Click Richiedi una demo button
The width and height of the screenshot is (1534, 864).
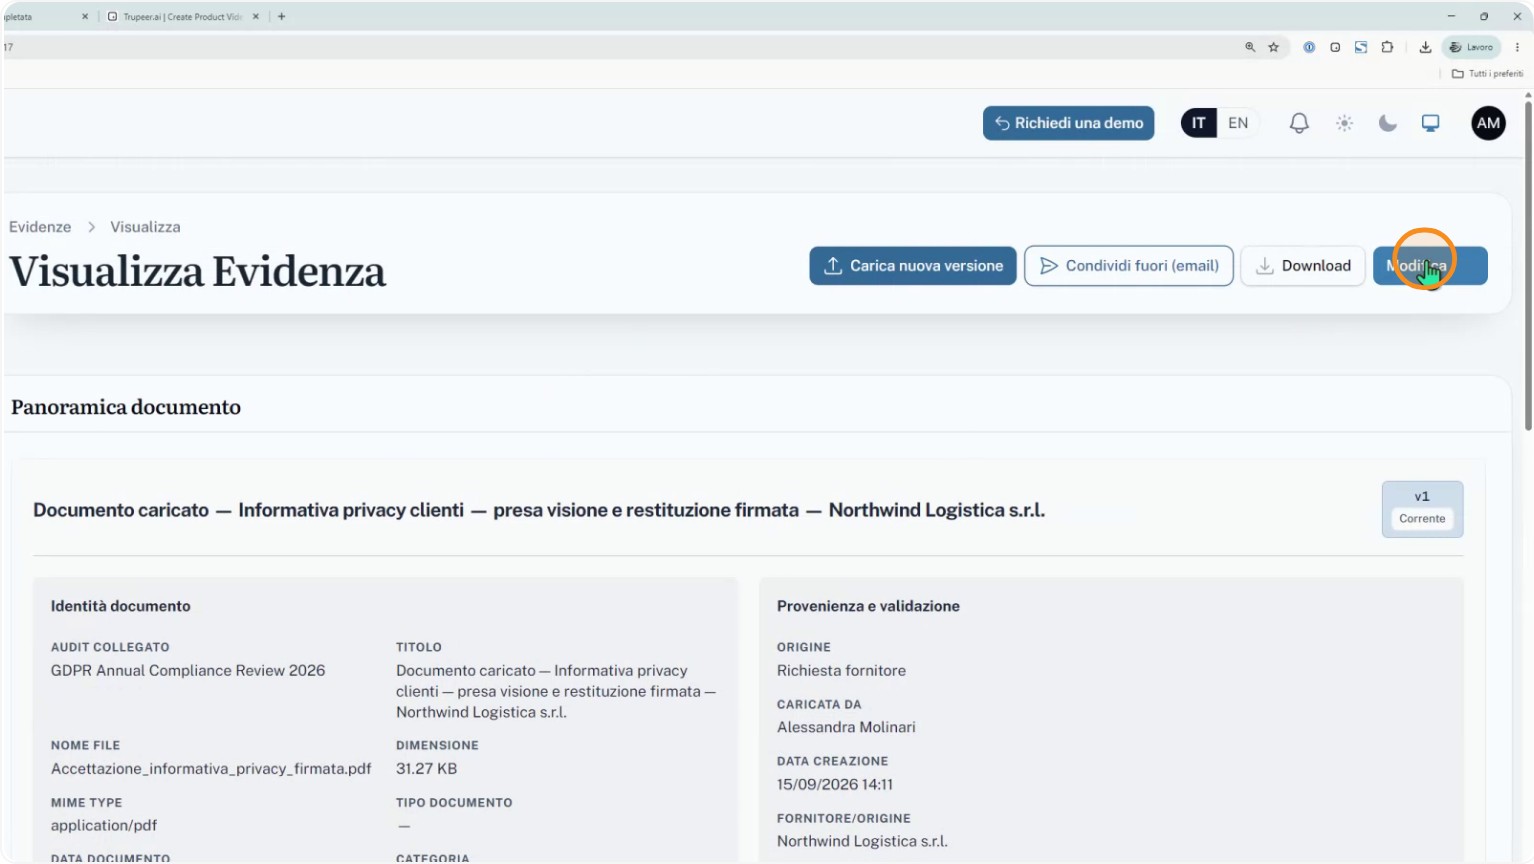click(x=1068, y=123)
